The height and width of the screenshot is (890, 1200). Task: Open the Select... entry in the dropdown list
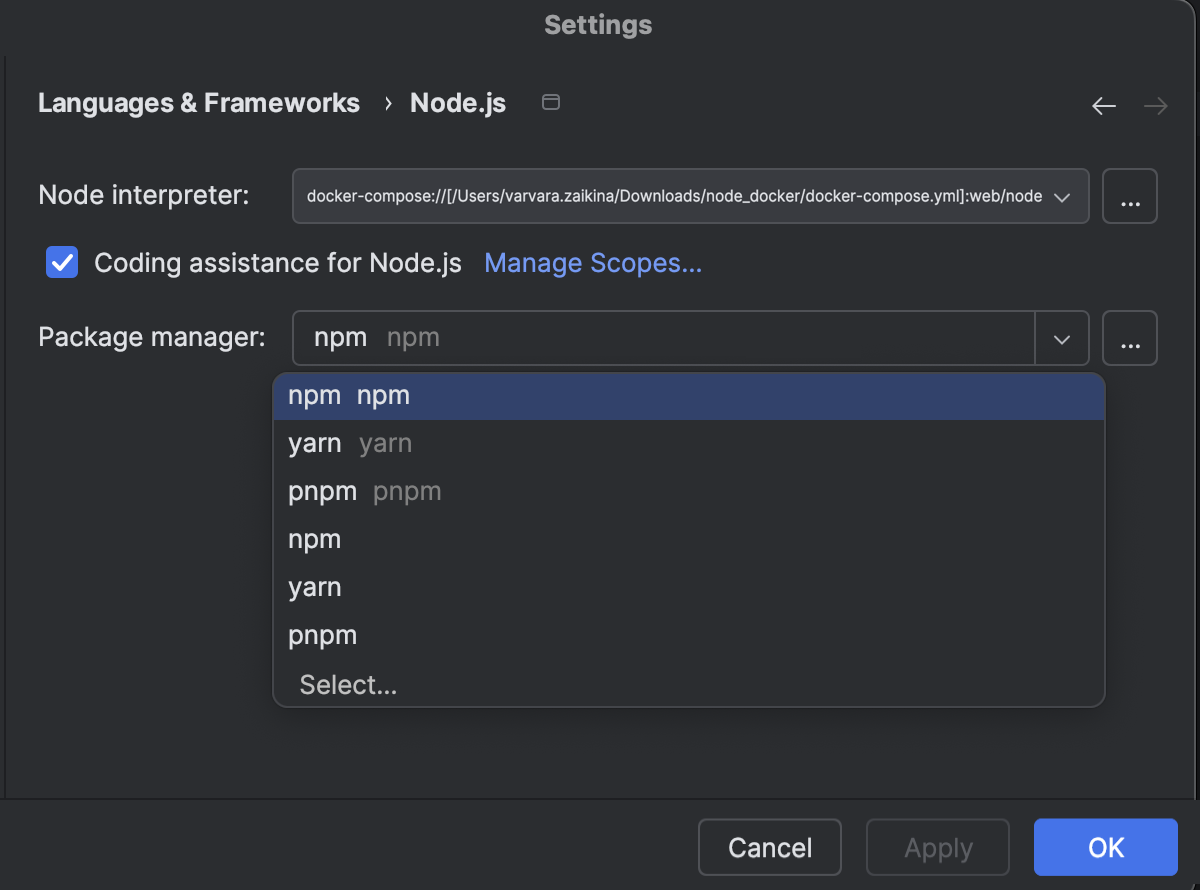pyautogui.click(x=347, y=684)
